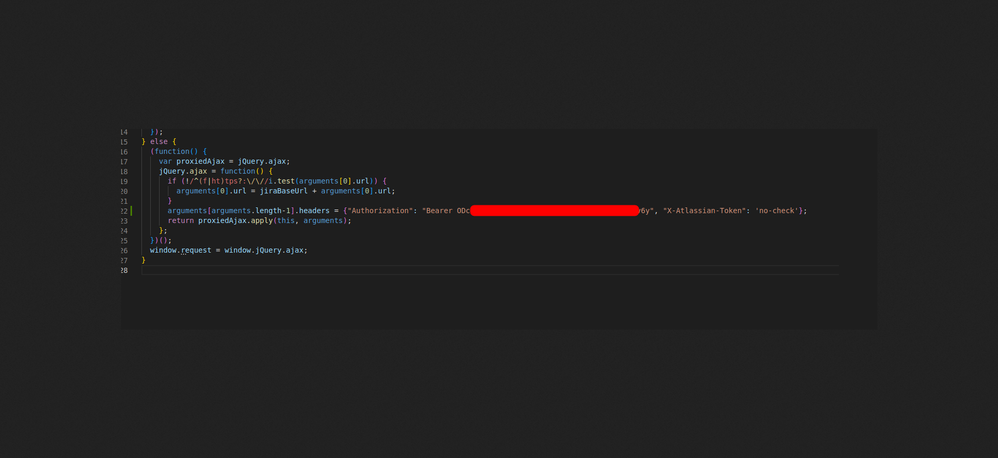Click the green change marker beside line 22
The image size is (998, 458).
[132, 211]
